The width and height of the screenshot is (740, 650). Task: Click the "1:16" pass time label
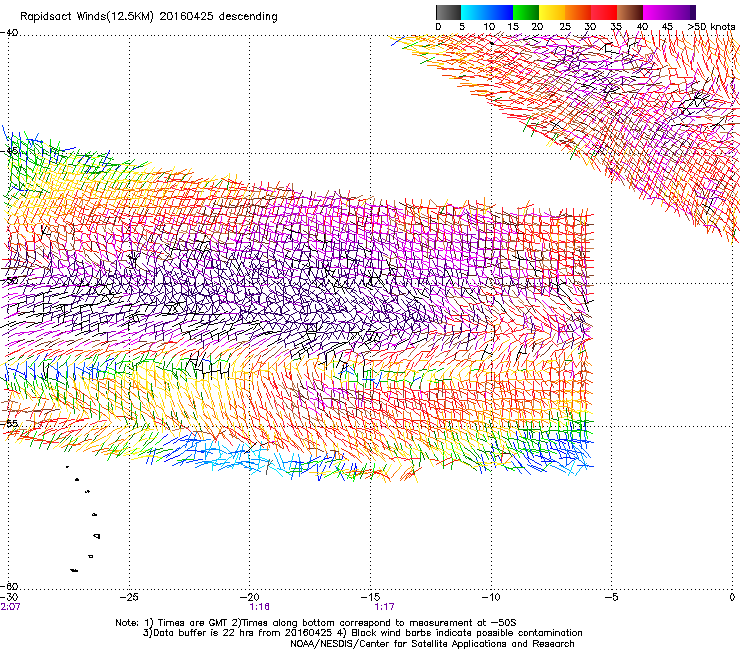260,607
